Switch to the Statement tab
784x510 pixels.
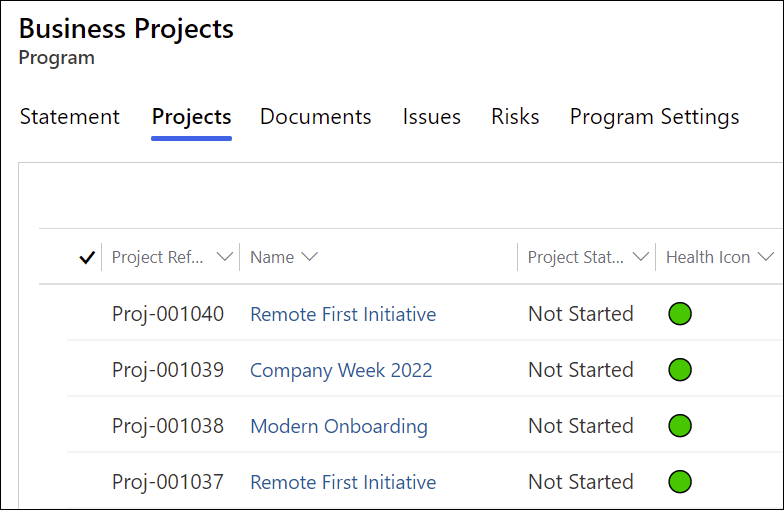tap(70, 117)
